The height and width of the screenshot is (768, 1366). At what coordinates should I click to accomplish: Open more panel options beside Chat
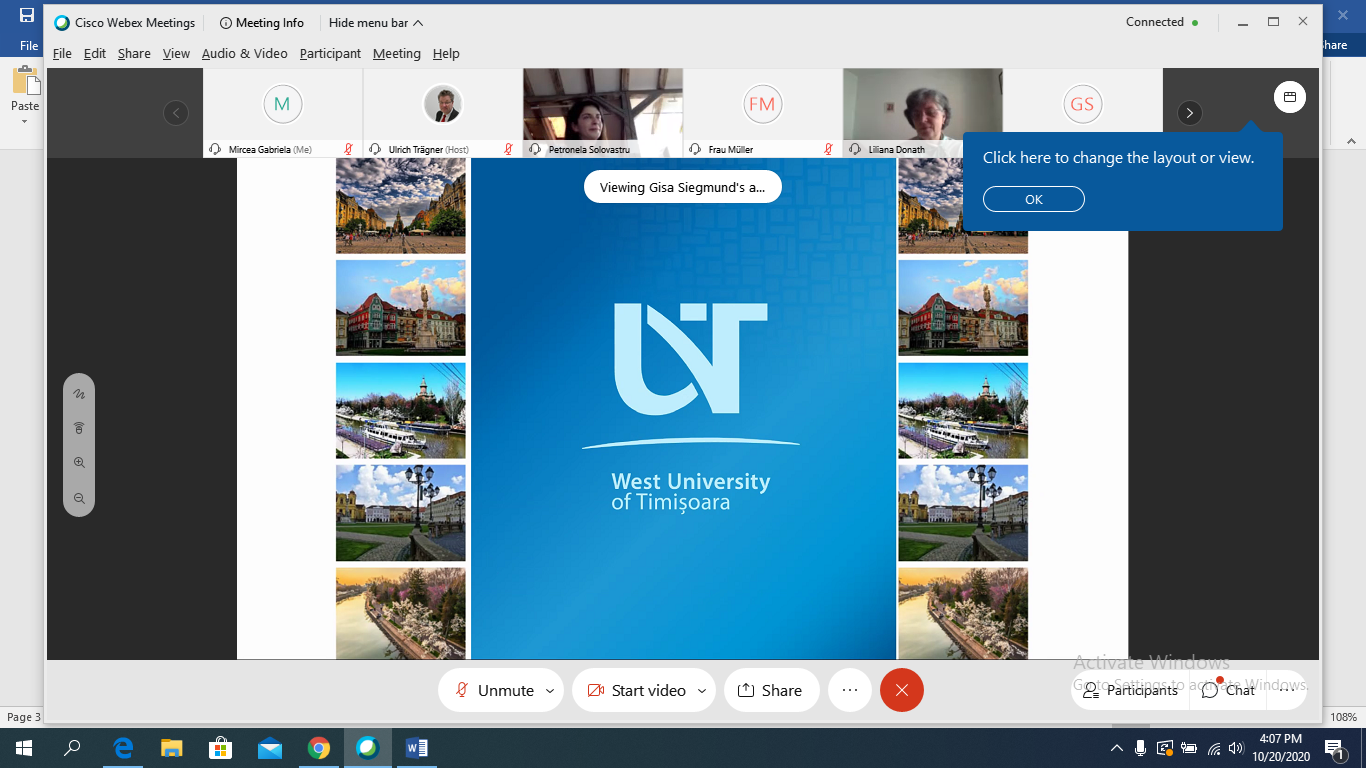[1286, 690]
